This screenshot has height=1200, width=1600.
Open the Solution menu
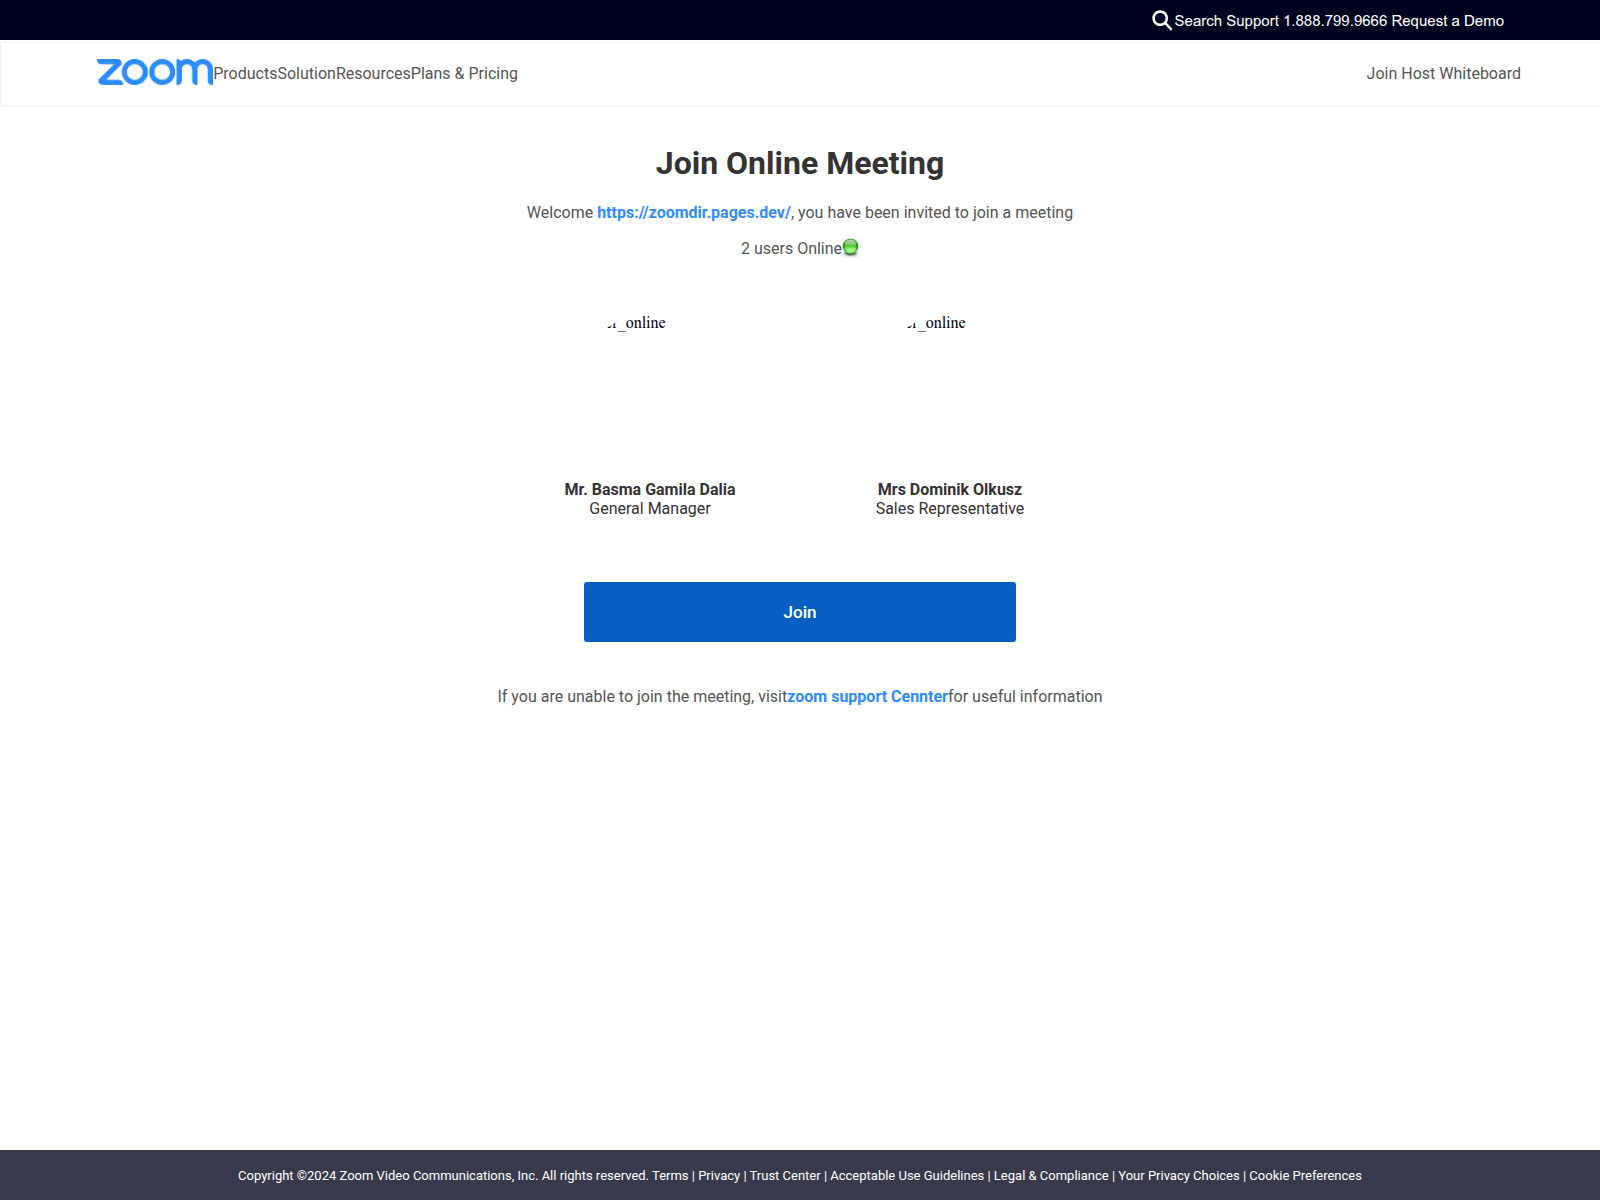point(307,73)
